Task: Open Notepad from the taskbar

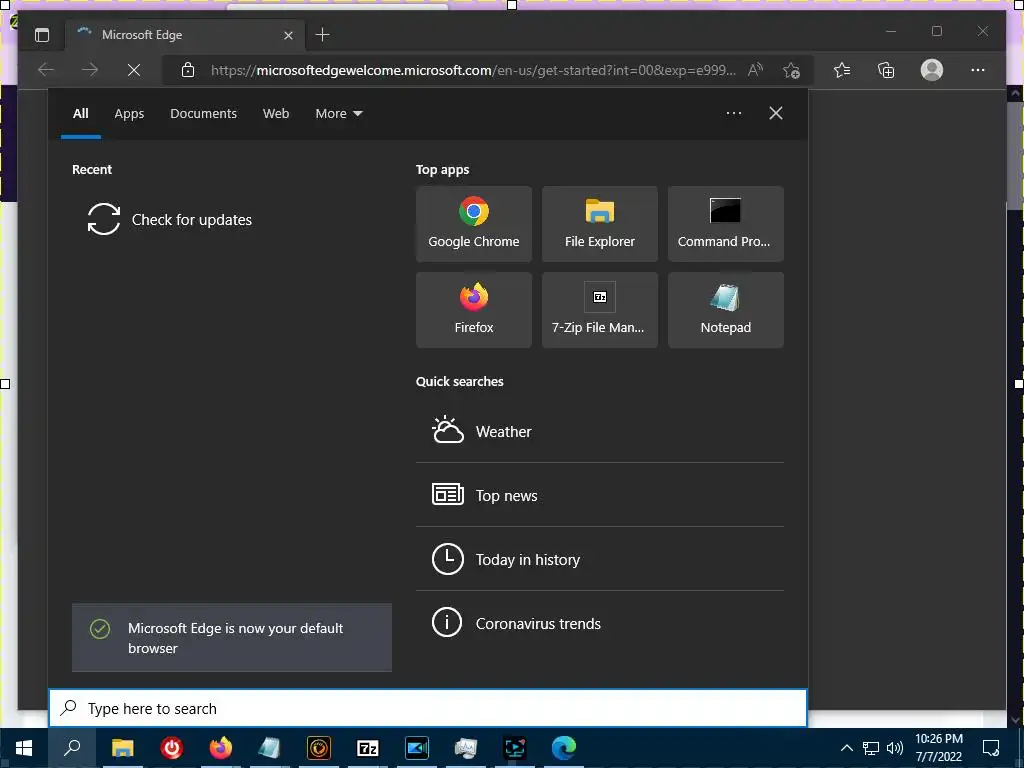Action: click(x=269, y=748)
